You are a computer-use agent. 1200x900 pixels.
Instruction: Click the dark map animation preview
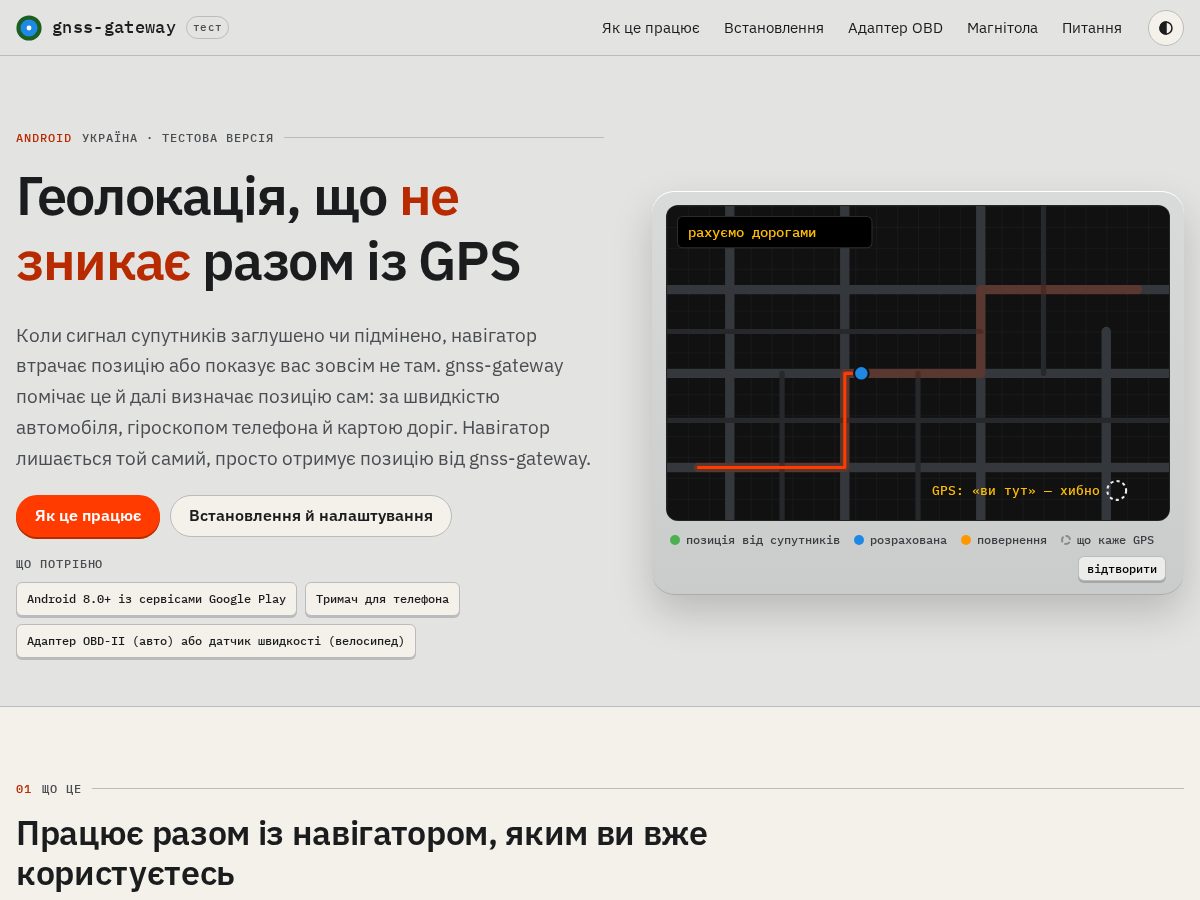click(x=918, y=363)
